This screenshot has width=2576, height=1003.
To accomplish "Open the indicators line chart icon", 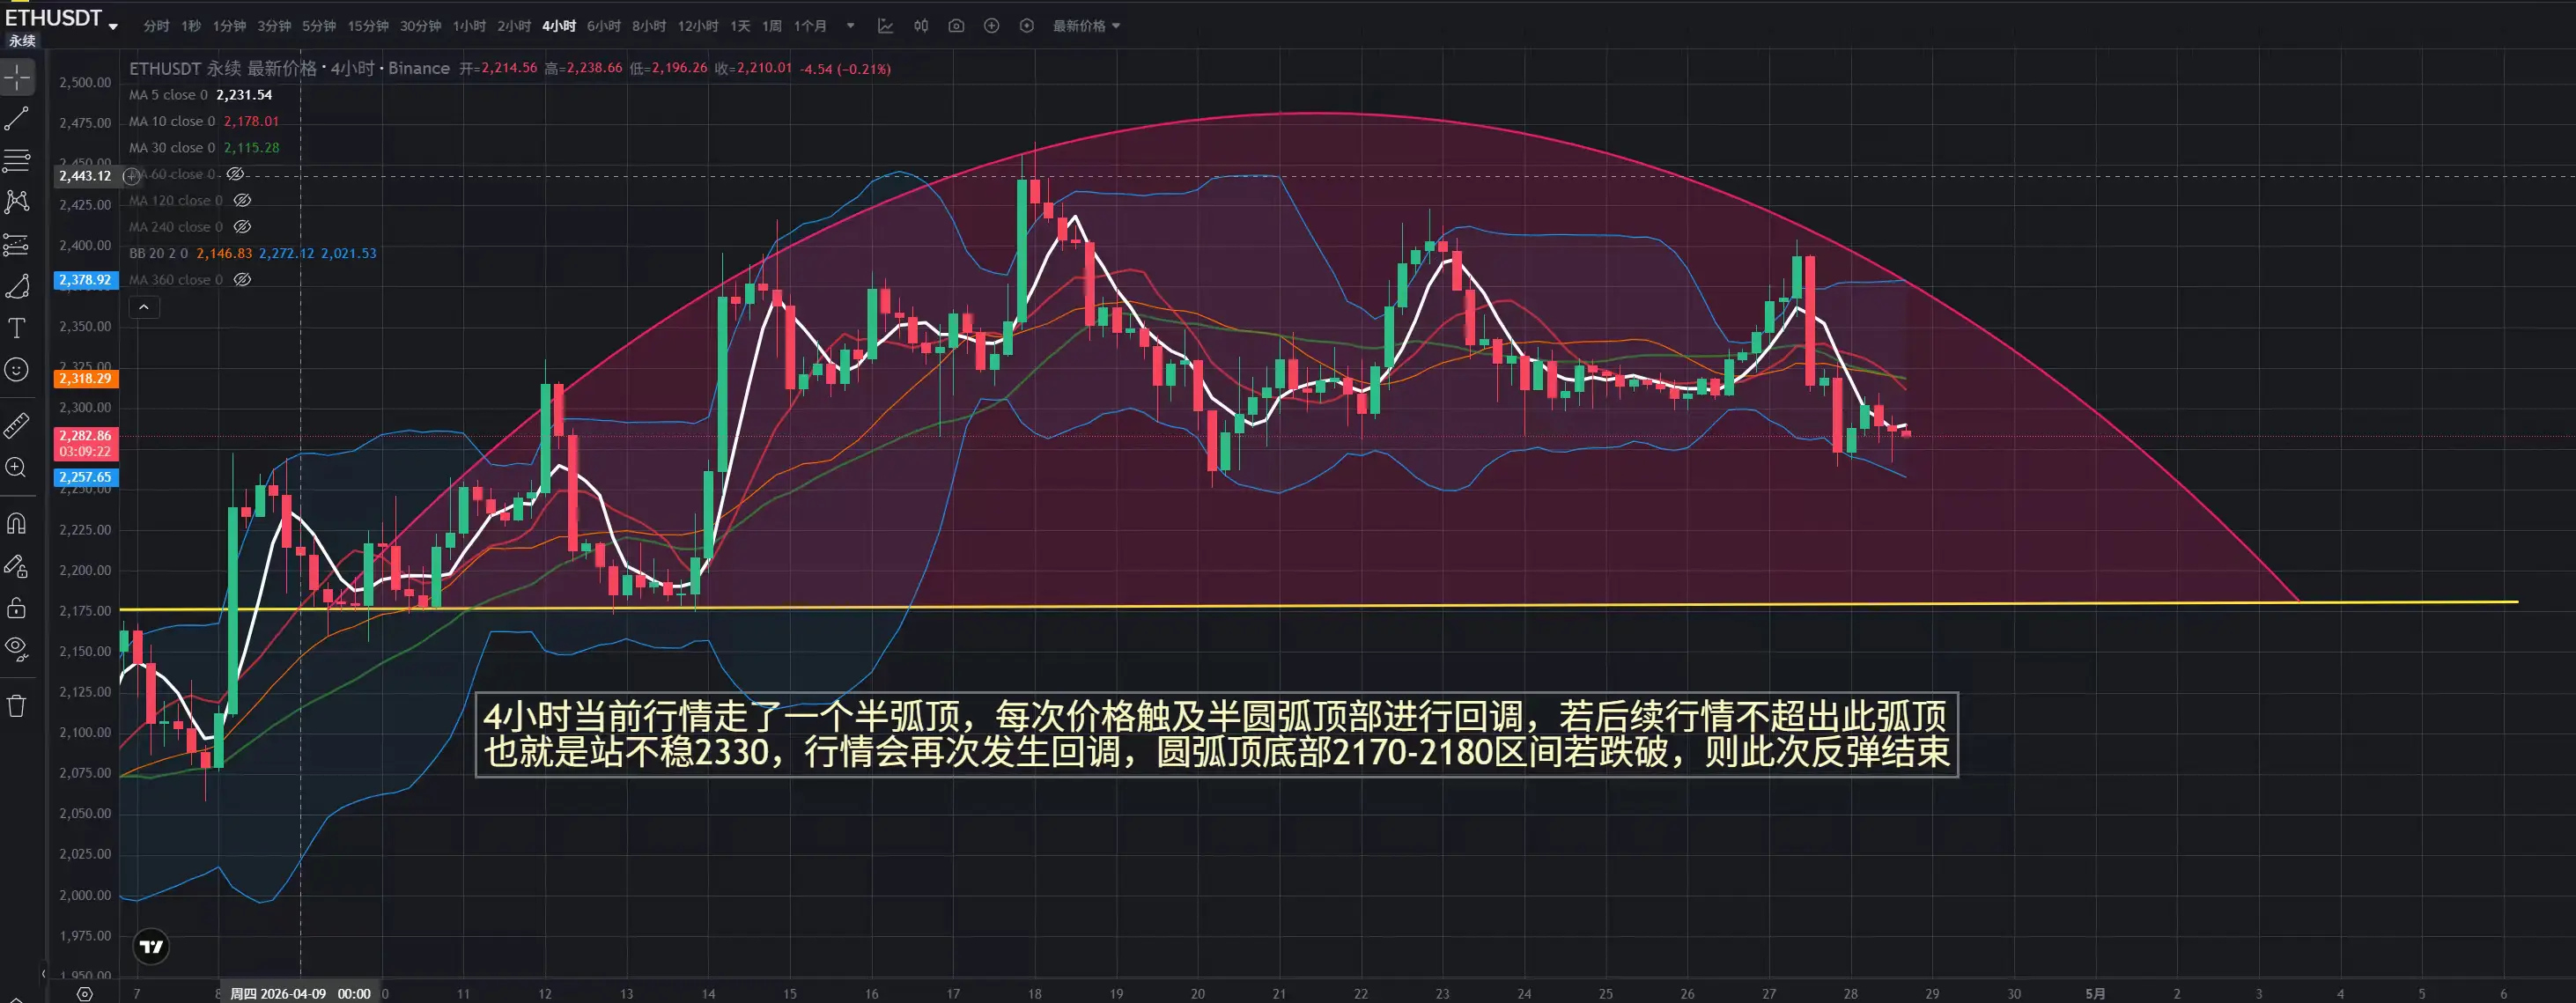I will coord(885,26).
